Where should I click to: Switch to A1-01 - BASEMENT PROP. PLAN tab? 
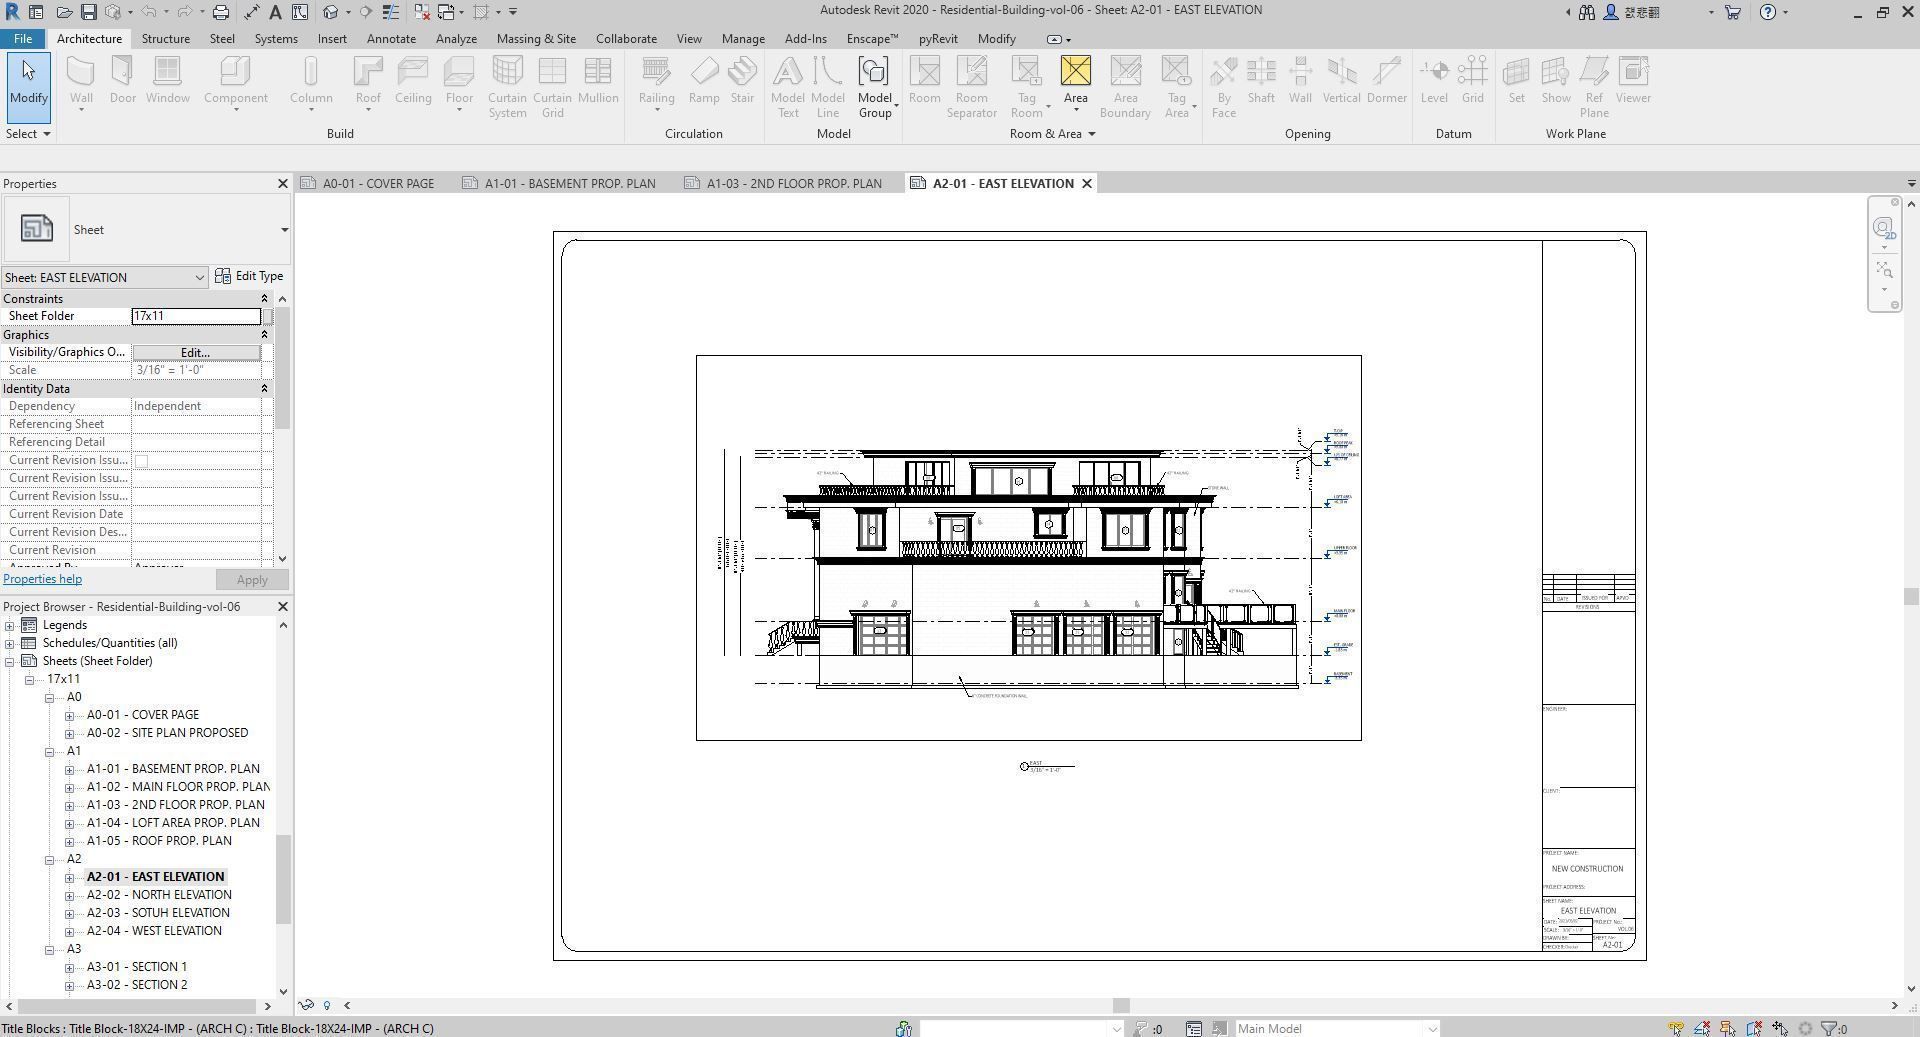pos(560,184)
